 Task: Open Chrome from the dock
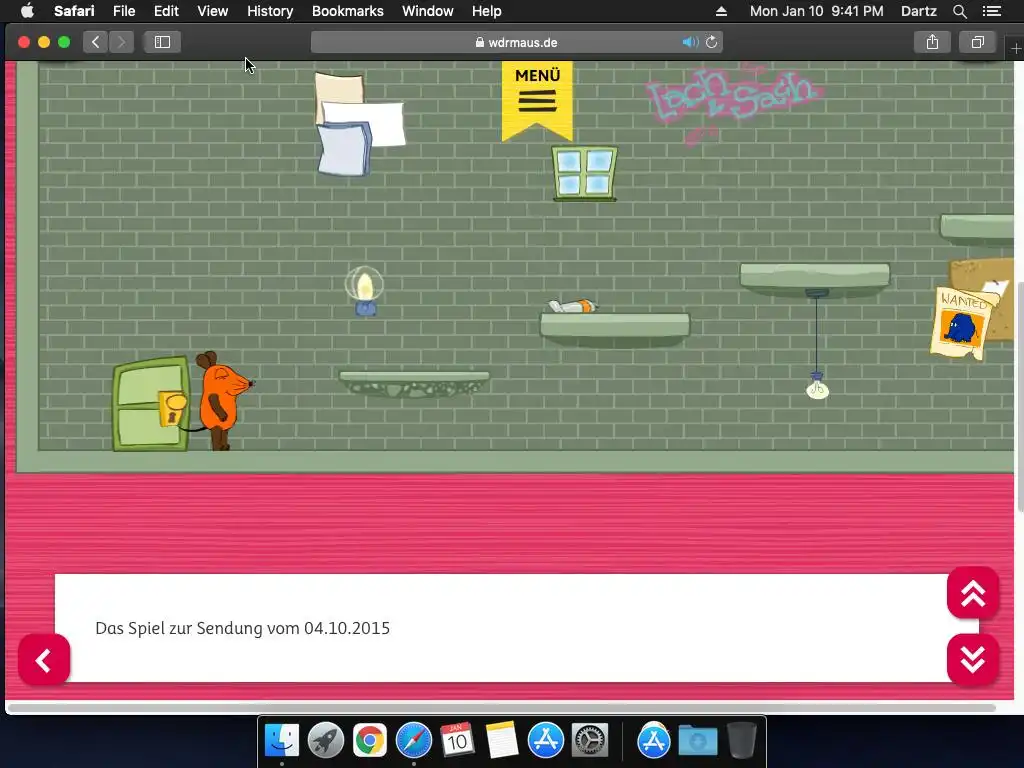[370, 741]
